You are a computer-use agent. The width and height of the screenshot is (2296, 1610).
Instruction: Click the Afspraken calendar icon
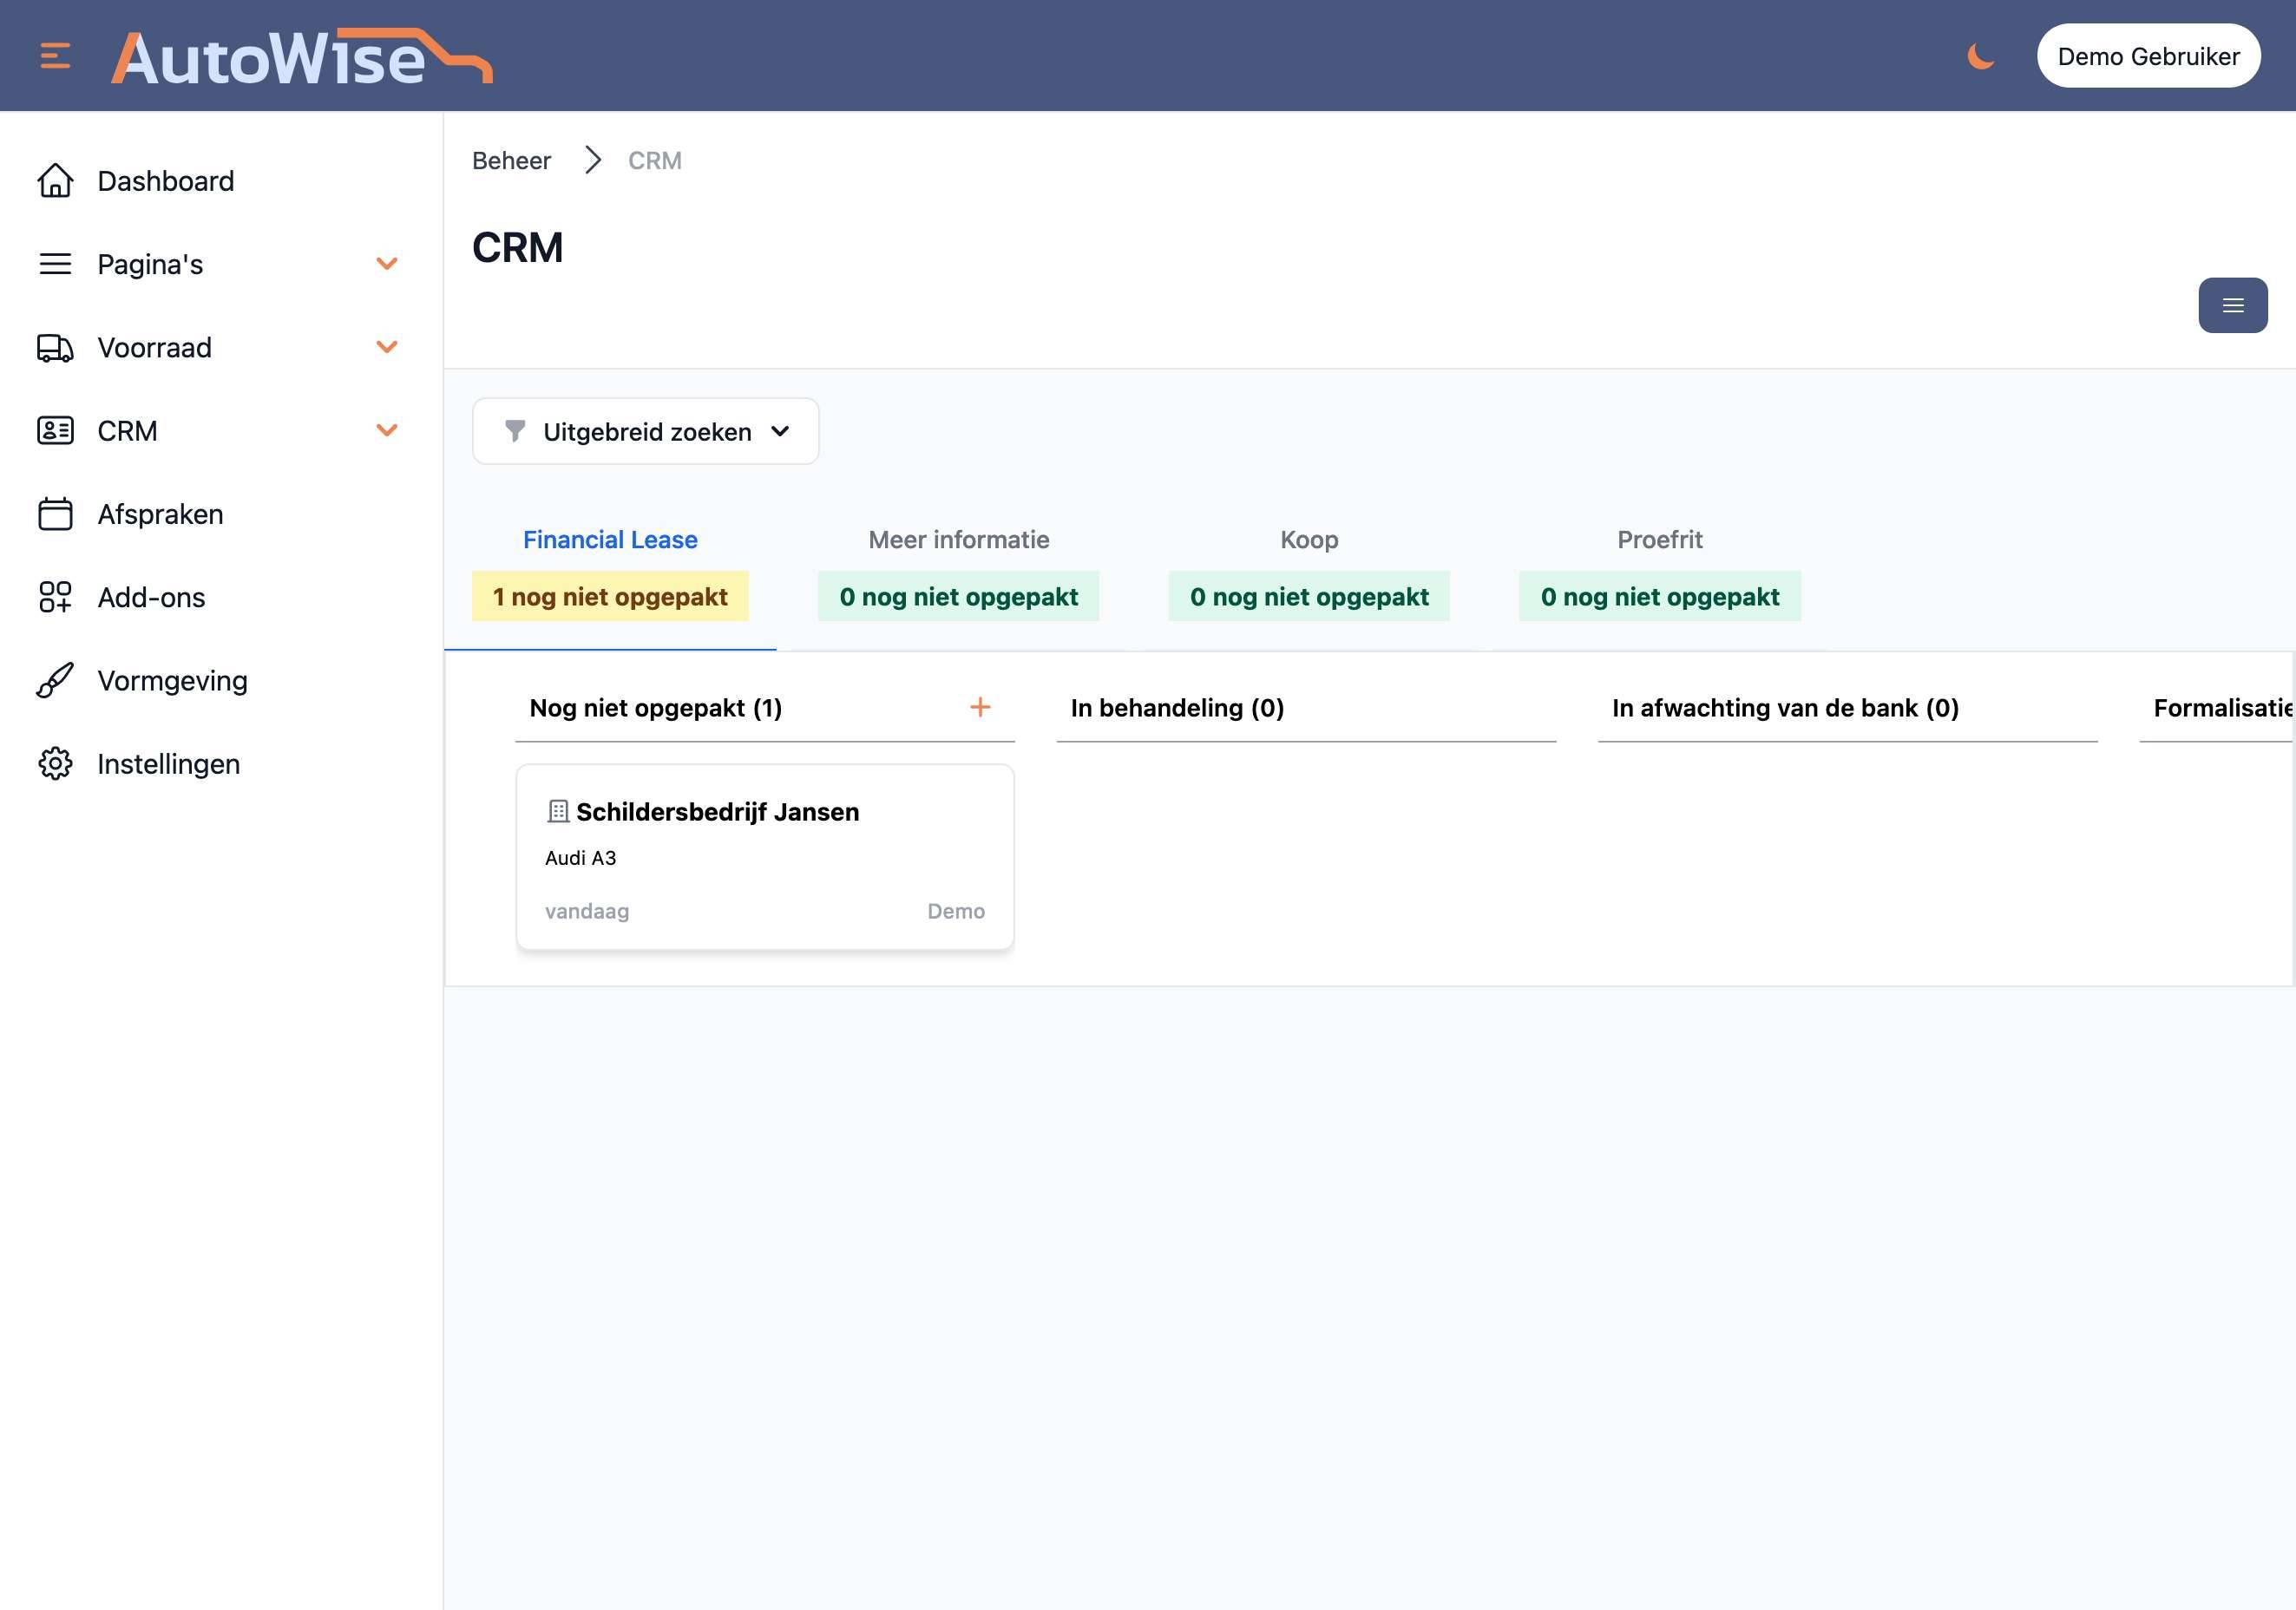(55, 514)
